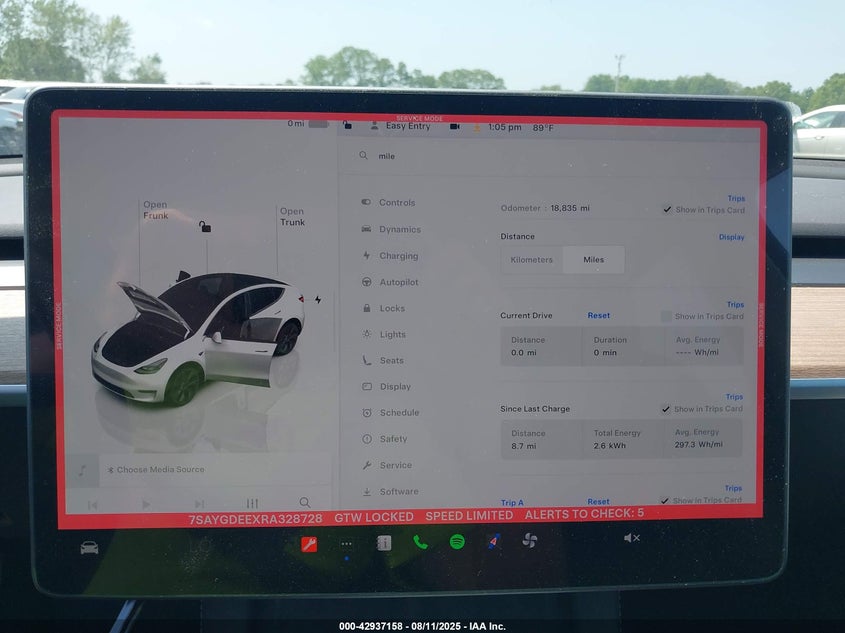Image resolution: width=845 pixels, height=633 pixels.
Task: Open the navigation arrow app in dock
Action: coord(493,542)
